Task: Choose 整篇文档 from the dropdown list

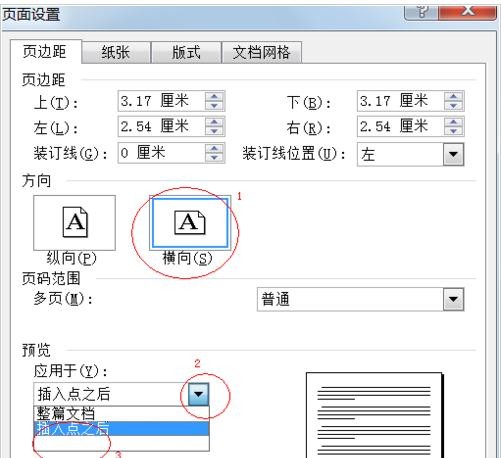Action: (122, 414)
